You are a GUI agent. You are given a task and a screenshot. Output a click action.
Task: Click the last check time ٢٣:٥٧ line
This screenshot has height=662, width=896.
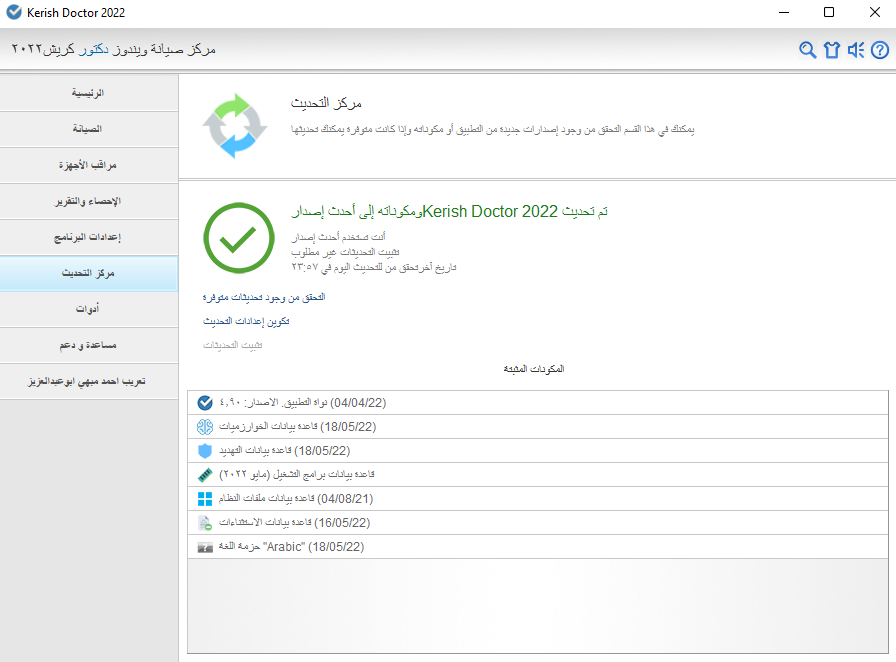point(374,268)
